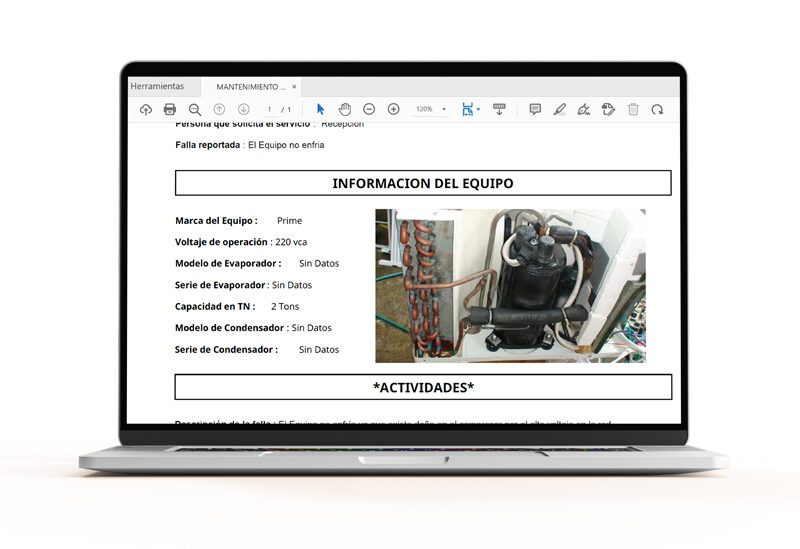The image size is (800, 549).
Task: Click the cloud upload icon
Action: pos(146,109)
